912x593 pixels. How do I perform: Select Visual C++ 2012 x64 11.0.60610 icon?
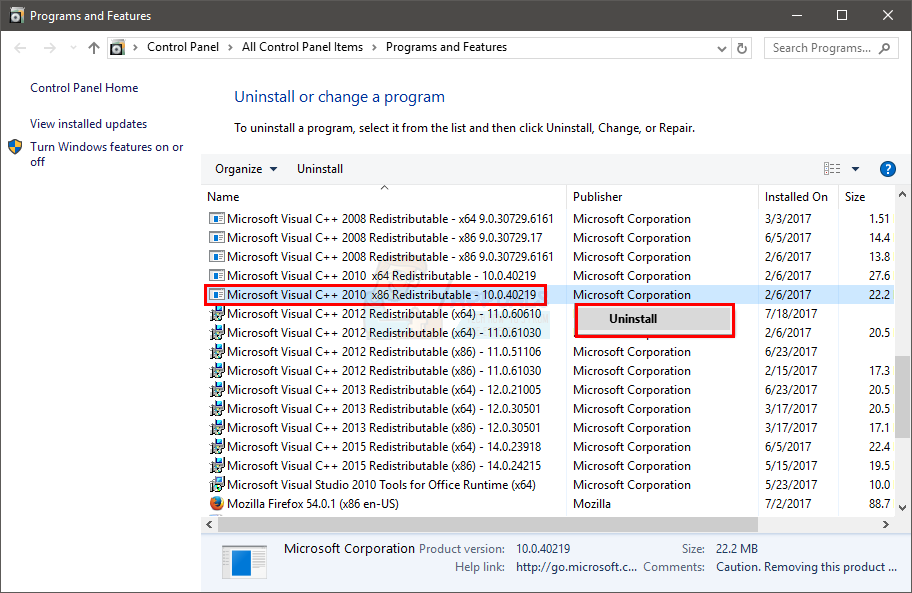[x=217, y=314]
